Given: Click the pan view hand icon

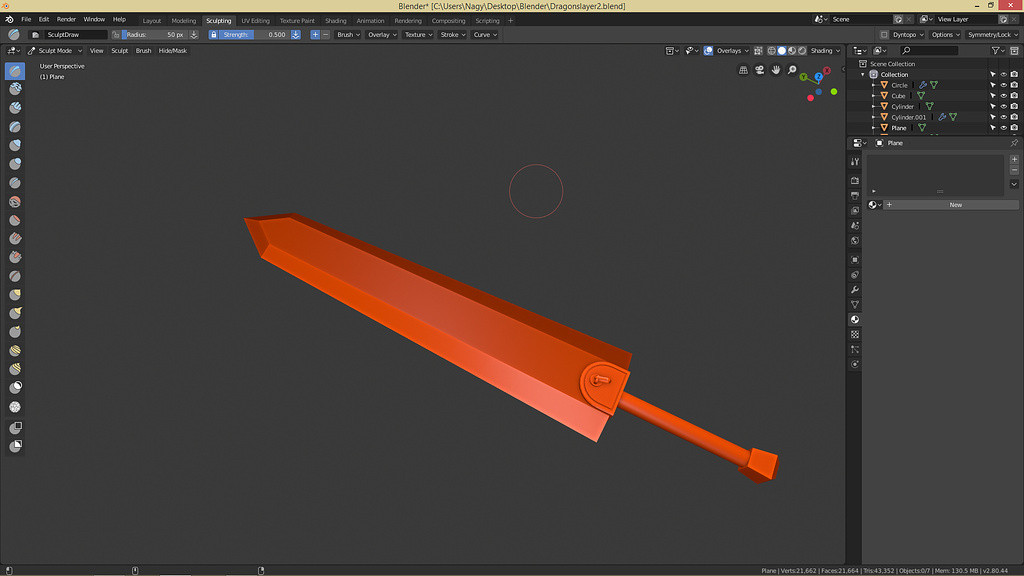Looking at the screenshot, I should click(x=776, y=70).
